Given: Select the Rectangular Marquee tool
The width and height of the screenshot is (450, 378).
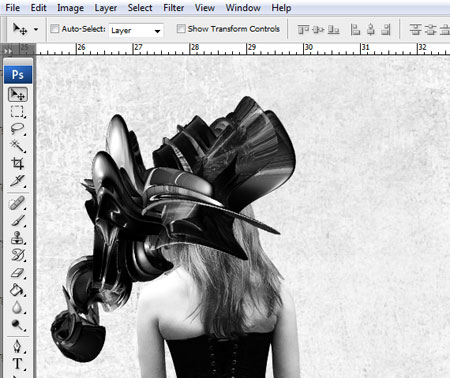Looking at the screenshot, I should point(18,112).
